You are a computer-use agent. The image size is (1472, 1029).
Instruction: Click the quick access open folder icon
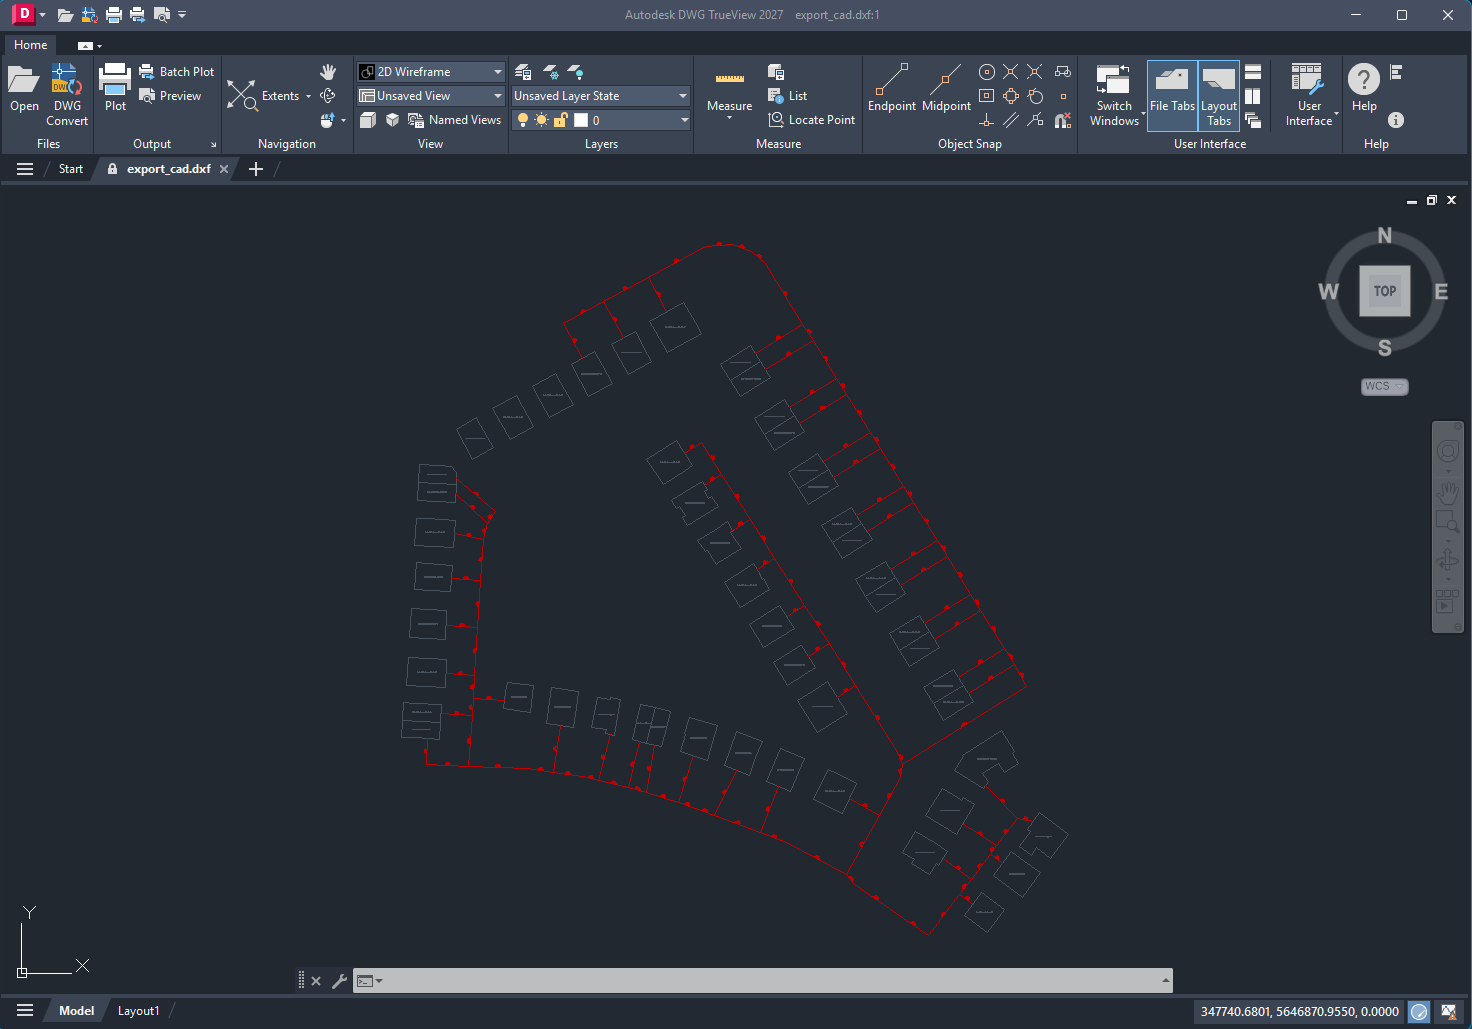click(x=65, y=15)
